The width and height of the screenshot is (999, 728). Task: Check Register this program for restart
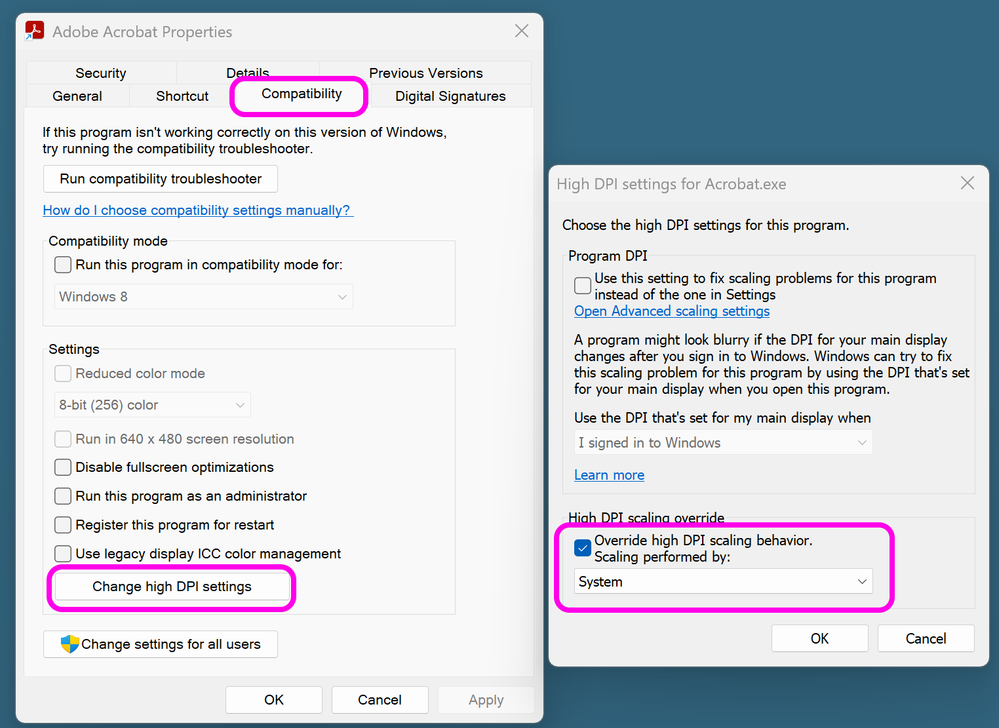63,525
